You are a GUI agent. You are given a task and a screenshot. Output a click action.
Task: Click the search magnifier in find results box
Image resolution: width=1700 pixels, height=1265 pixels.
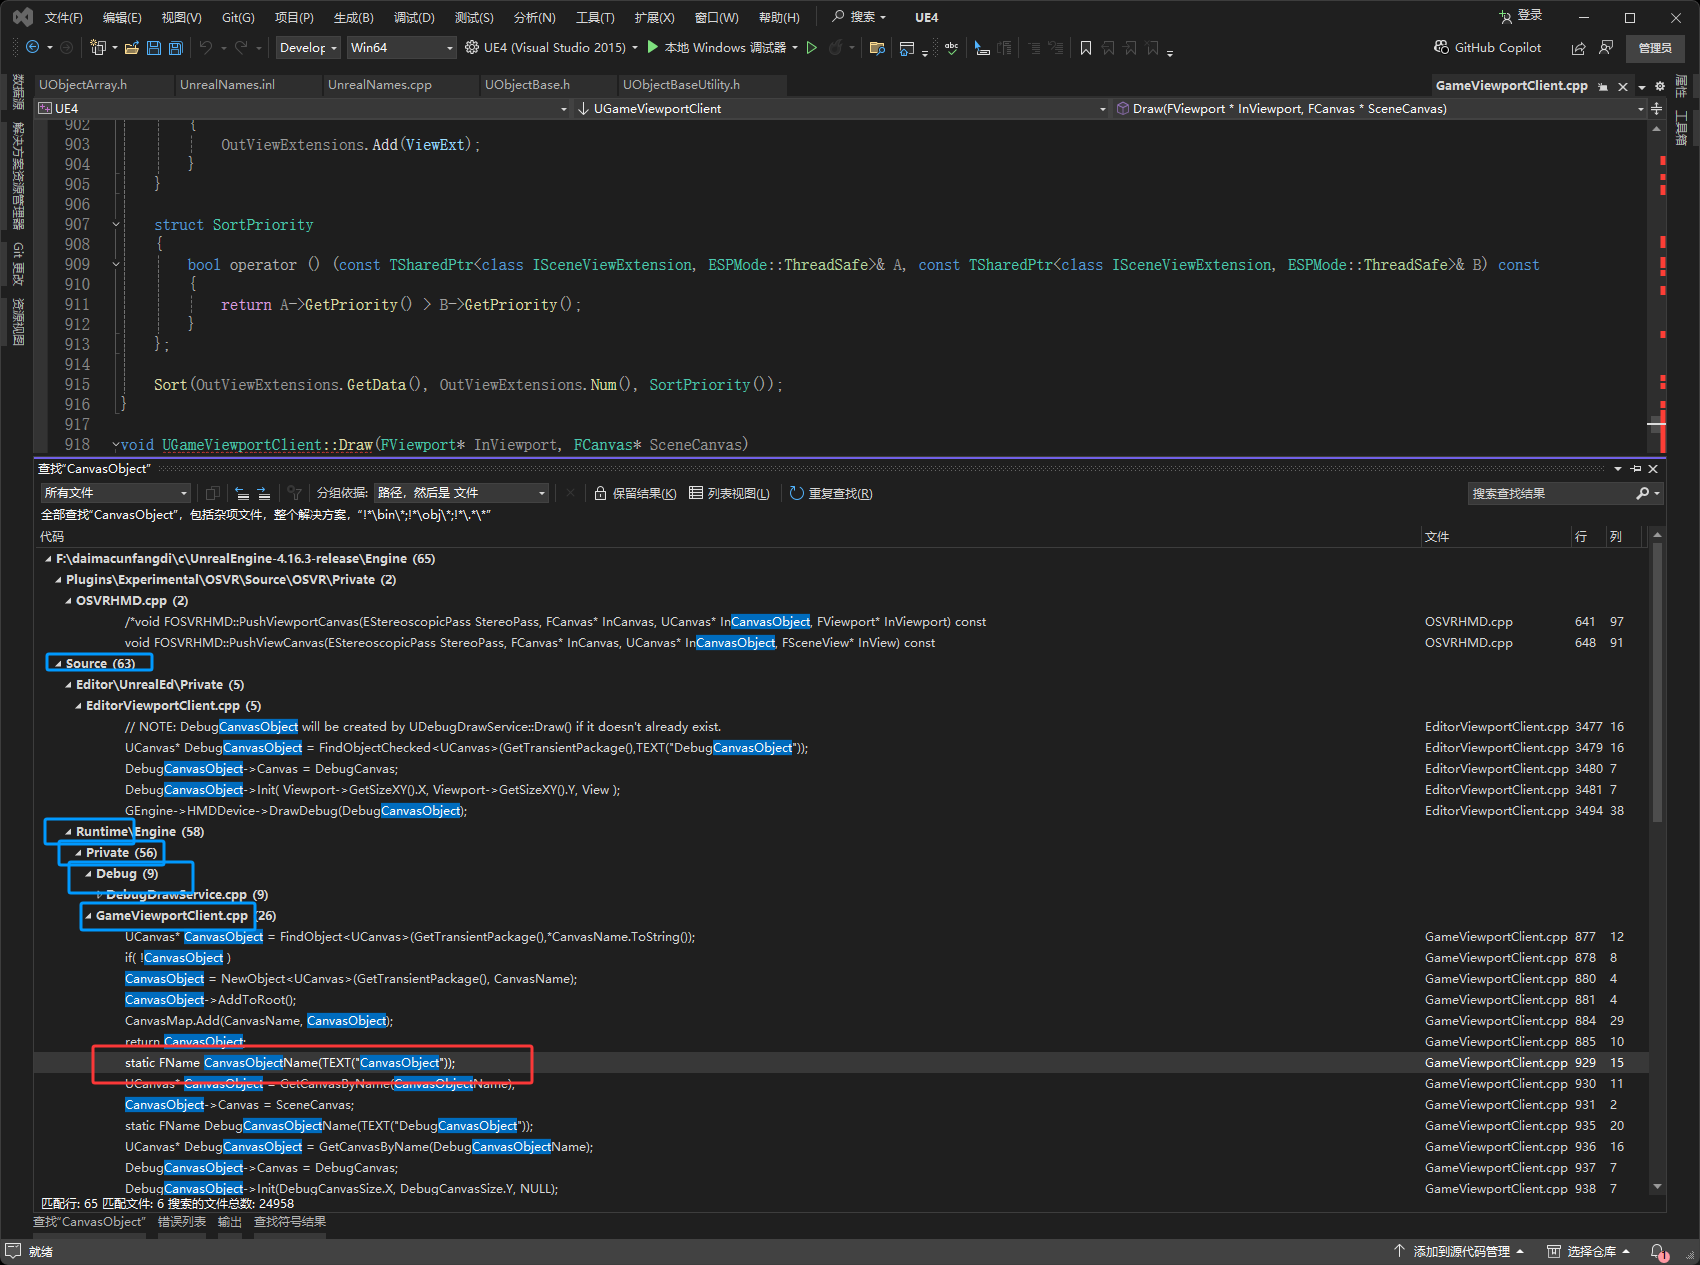[x=1642, y=493]
